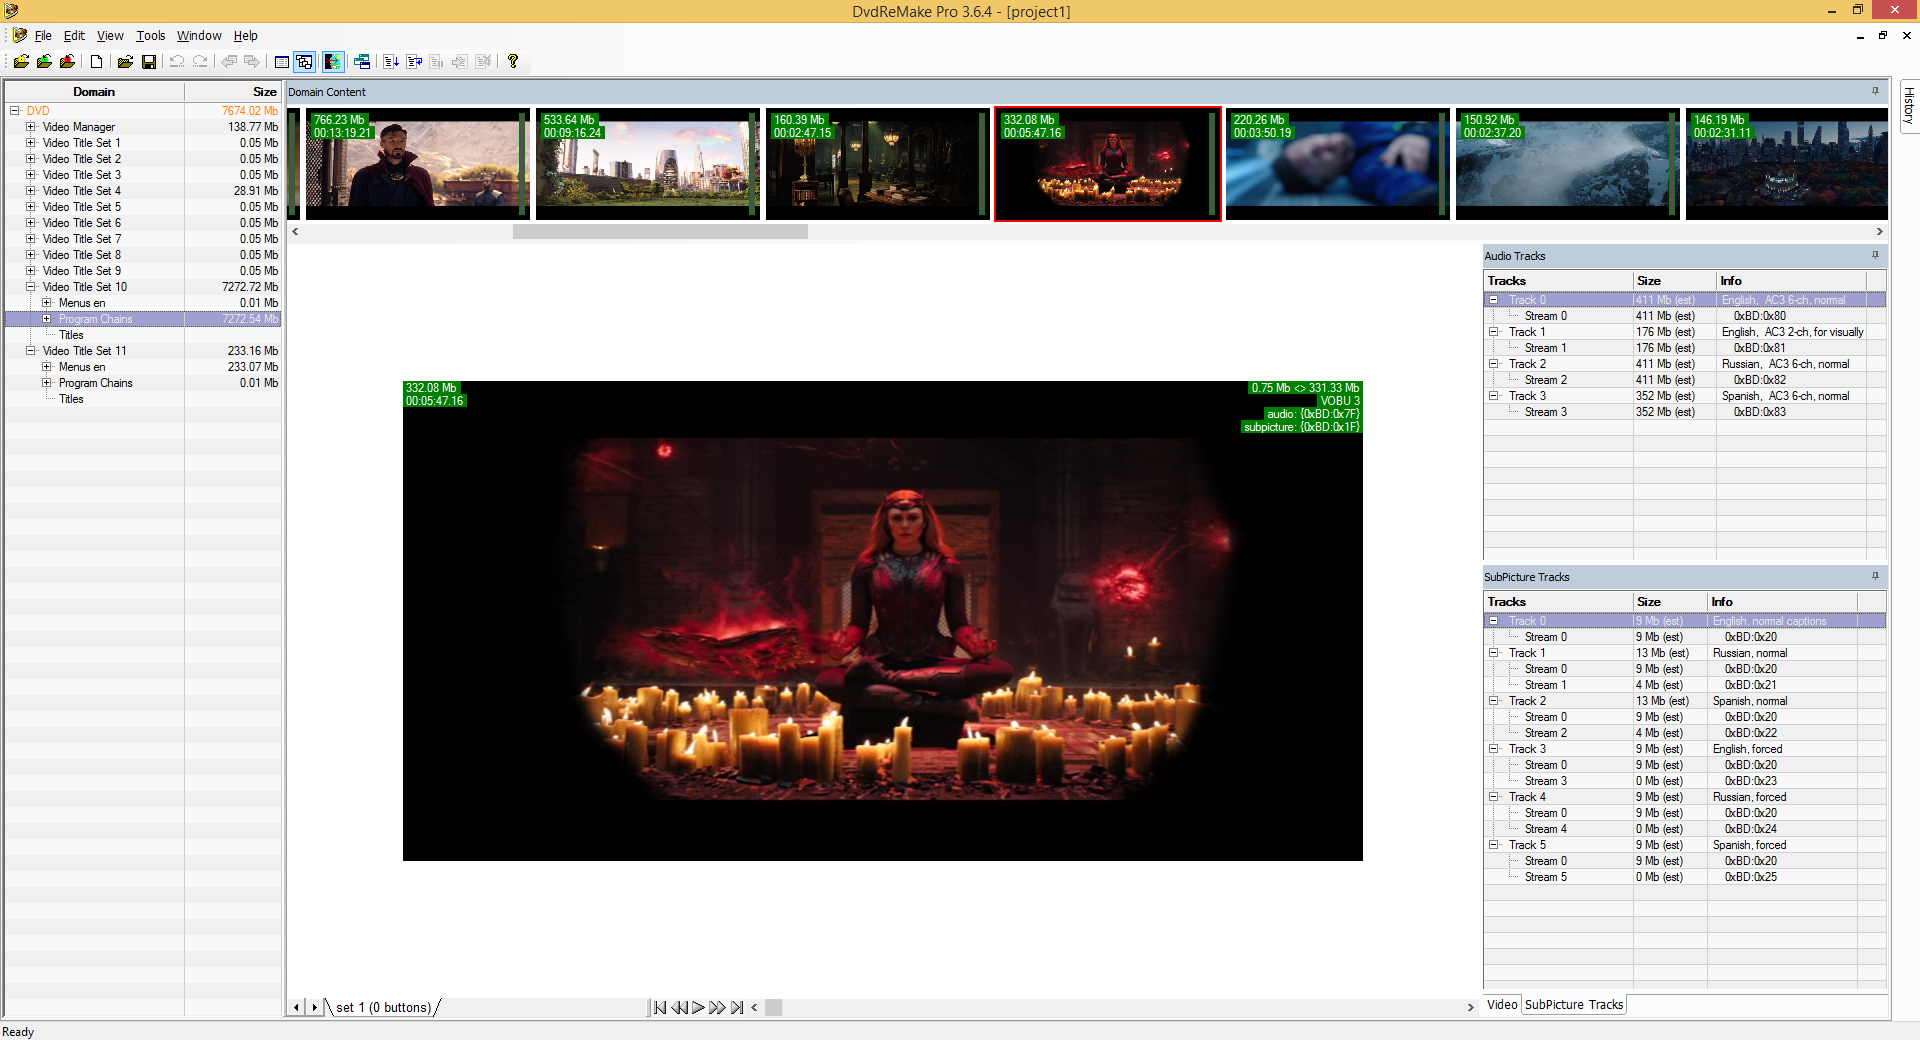This screenshot has height=1040, width=1920.
Task: Expand the Video Manager tree node
Action: pos(31,127)
